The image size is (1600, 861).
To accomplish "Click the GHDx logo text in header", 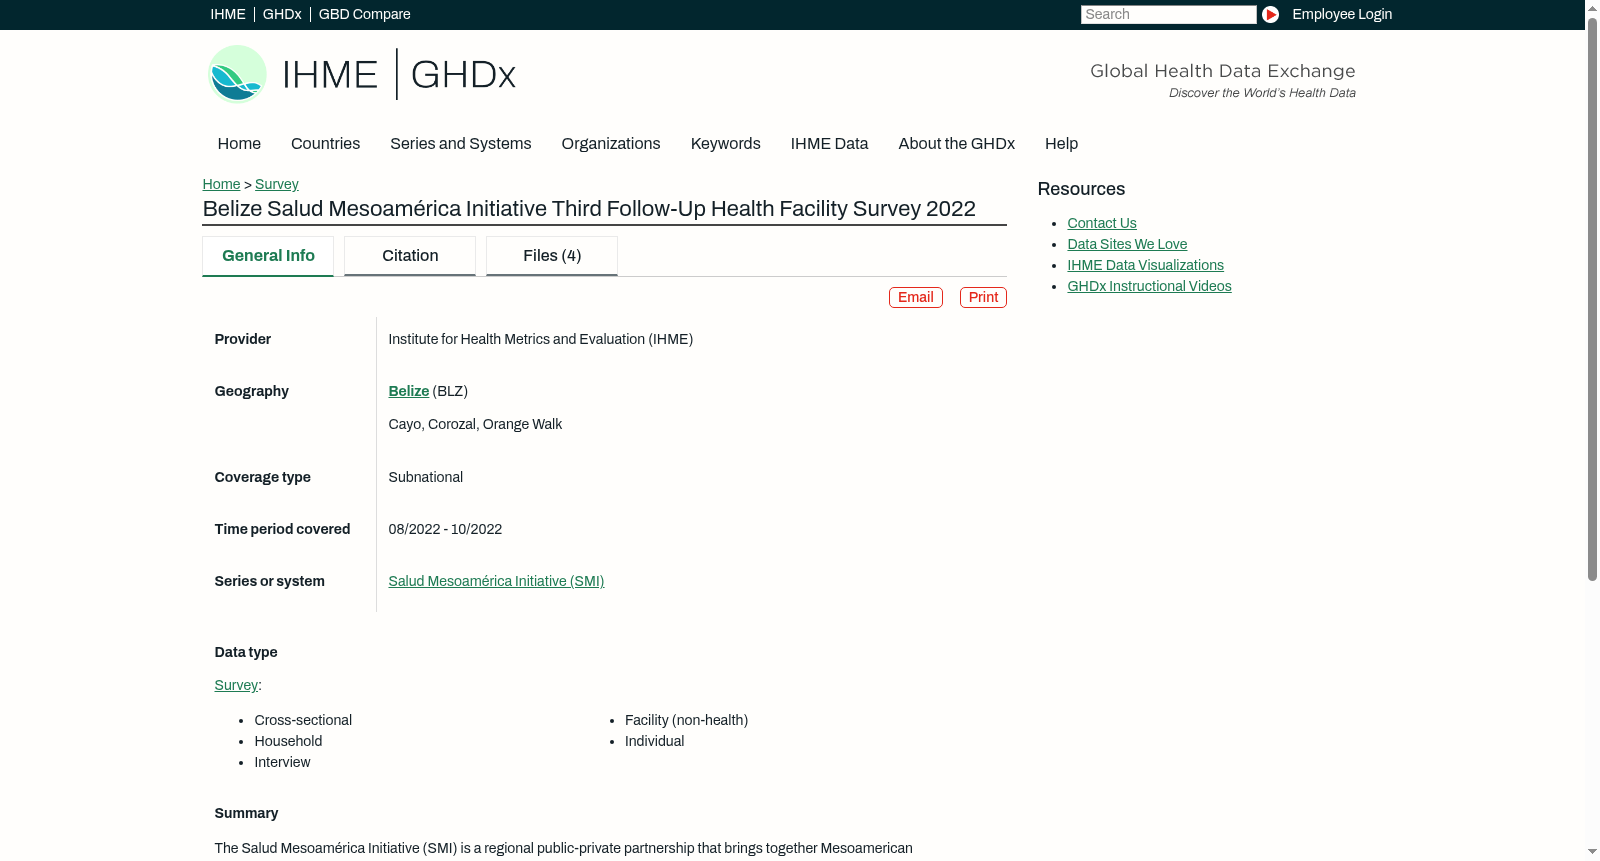I will [463, 75].
